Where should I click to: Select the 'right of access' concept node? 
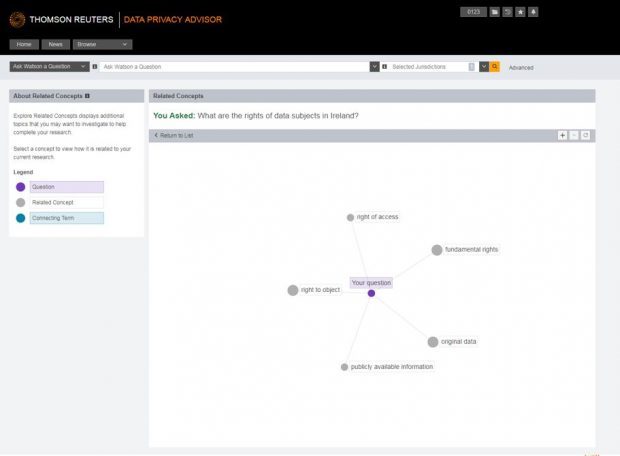(x=350, y=217)
